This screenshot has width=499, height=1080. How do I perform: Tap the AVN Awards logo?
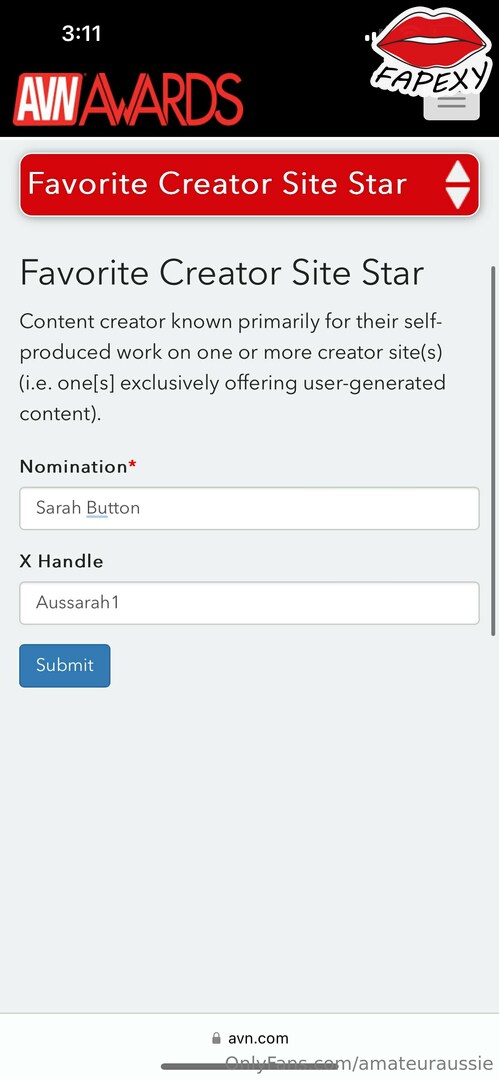click(128, 99)
